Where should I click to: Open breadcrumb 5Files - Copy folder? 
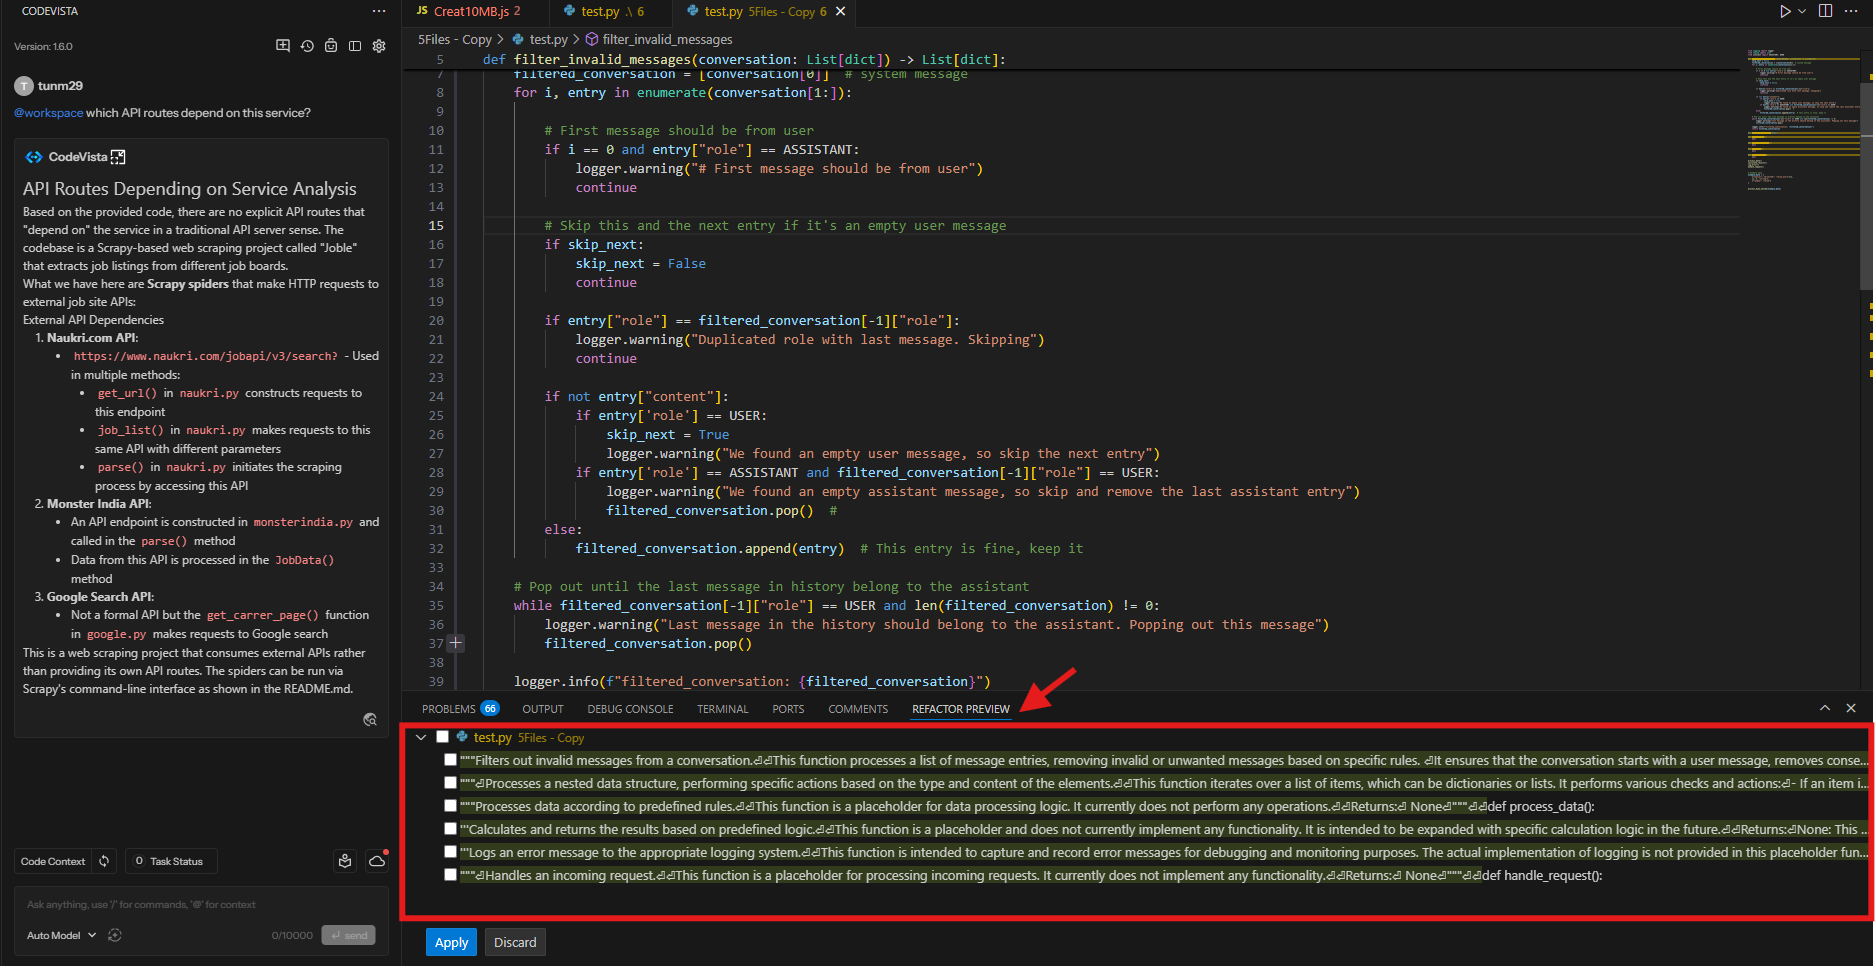pyautogui.click(x=455, y=39)
